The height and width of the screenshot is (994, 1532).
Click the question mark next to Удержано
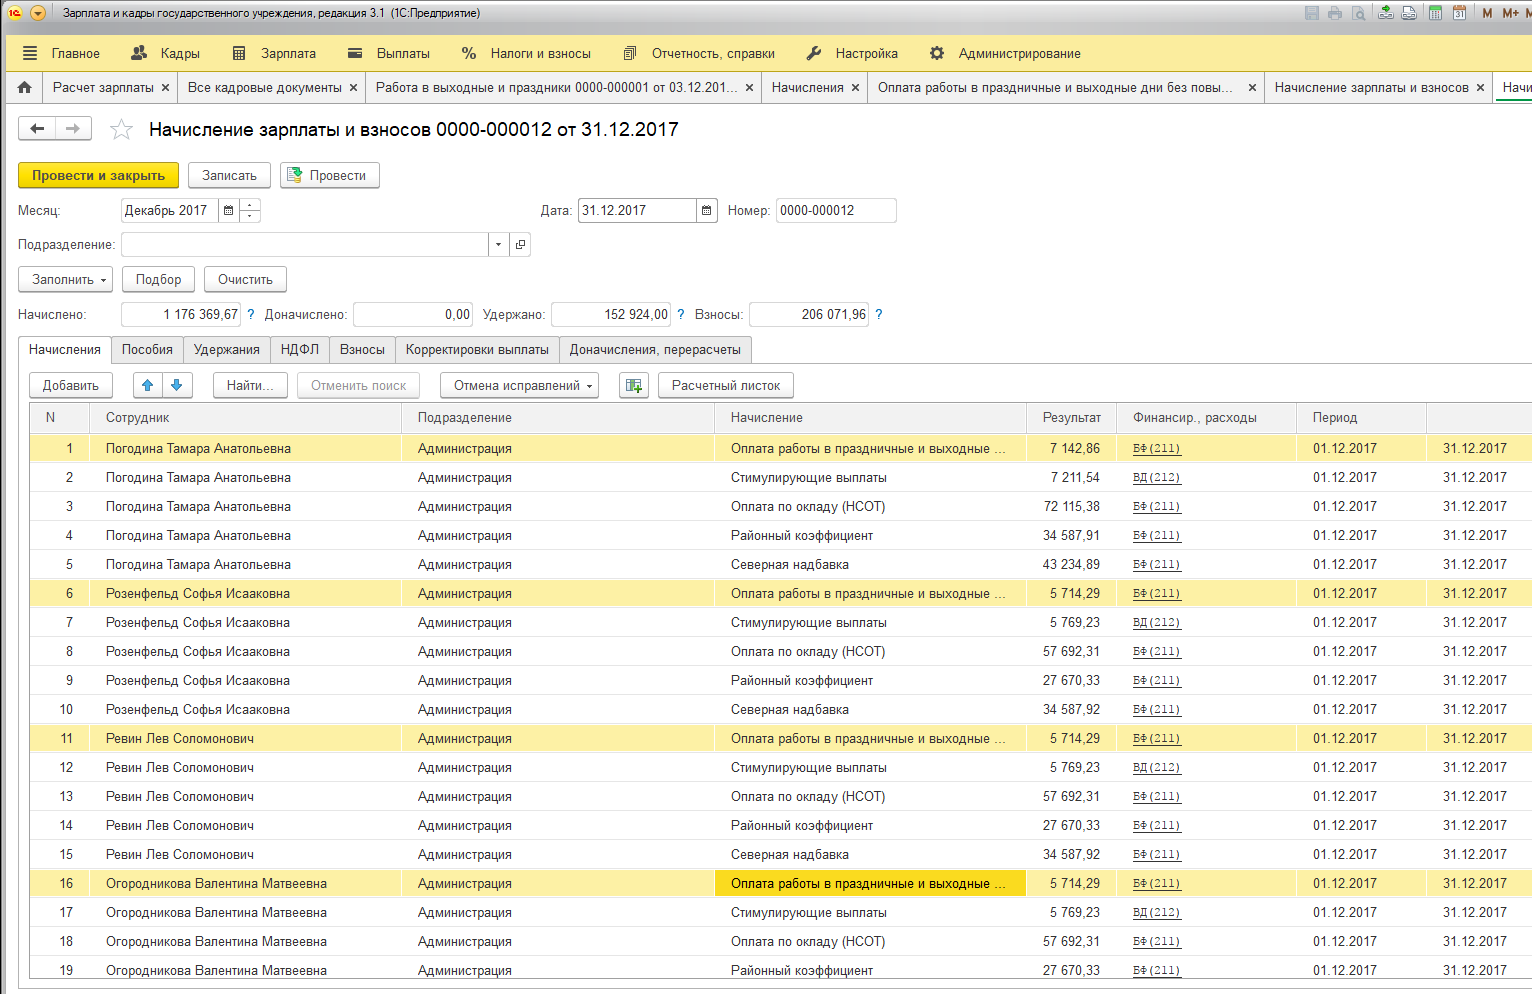pos(681,314)
